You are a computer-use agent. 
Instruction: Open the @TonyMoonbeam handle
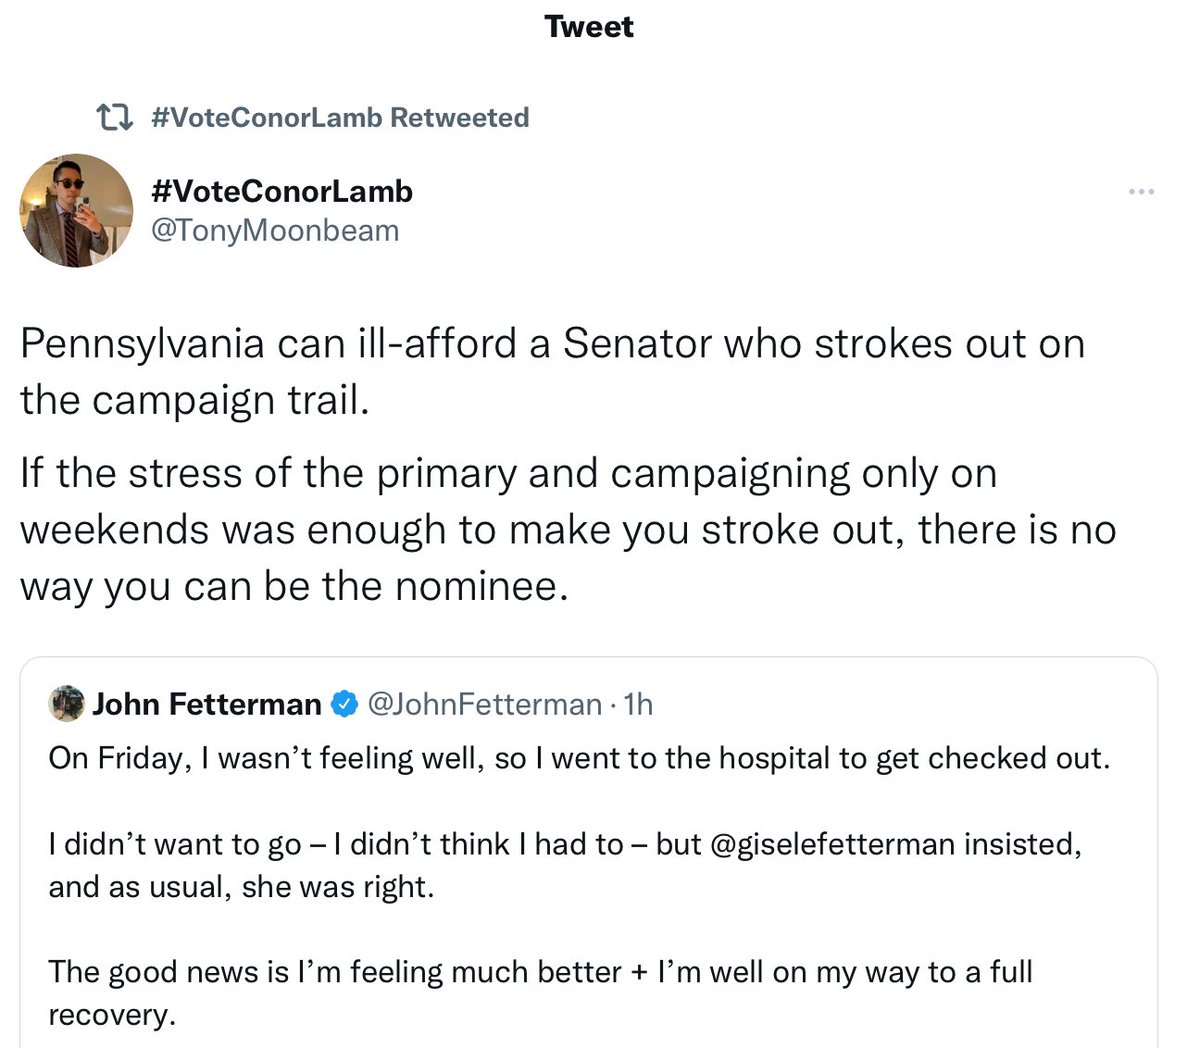[274, 231]
